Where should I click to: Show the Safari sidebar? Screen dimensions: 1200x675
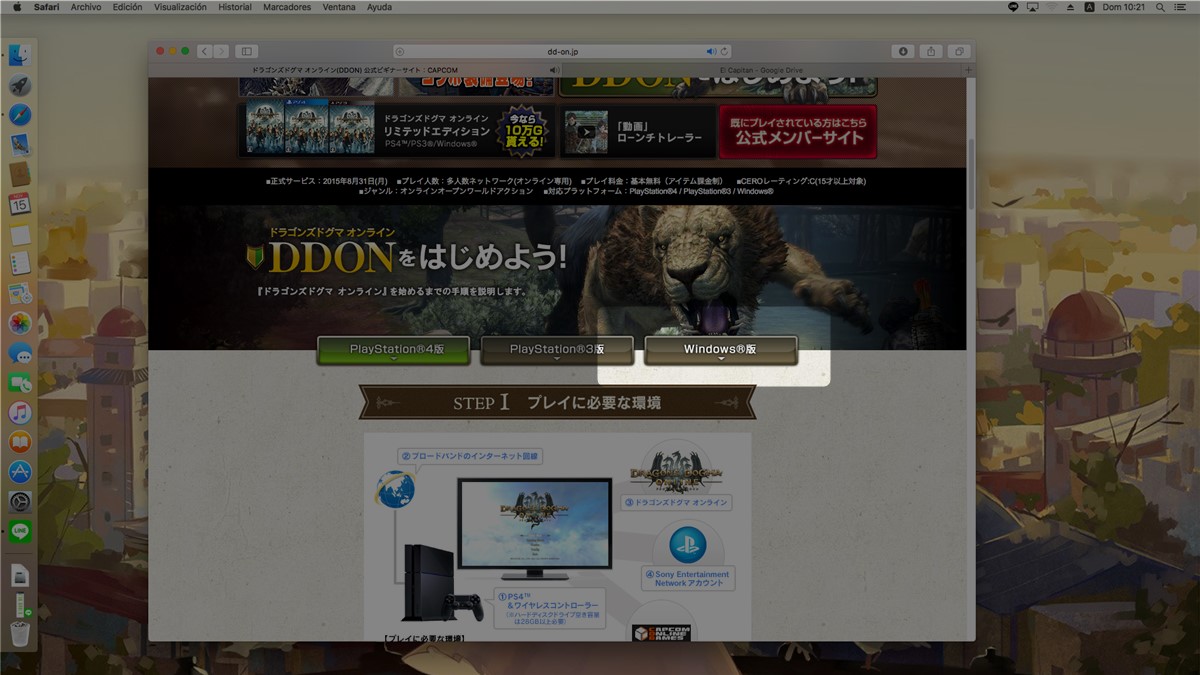click(x=246, y=51)
